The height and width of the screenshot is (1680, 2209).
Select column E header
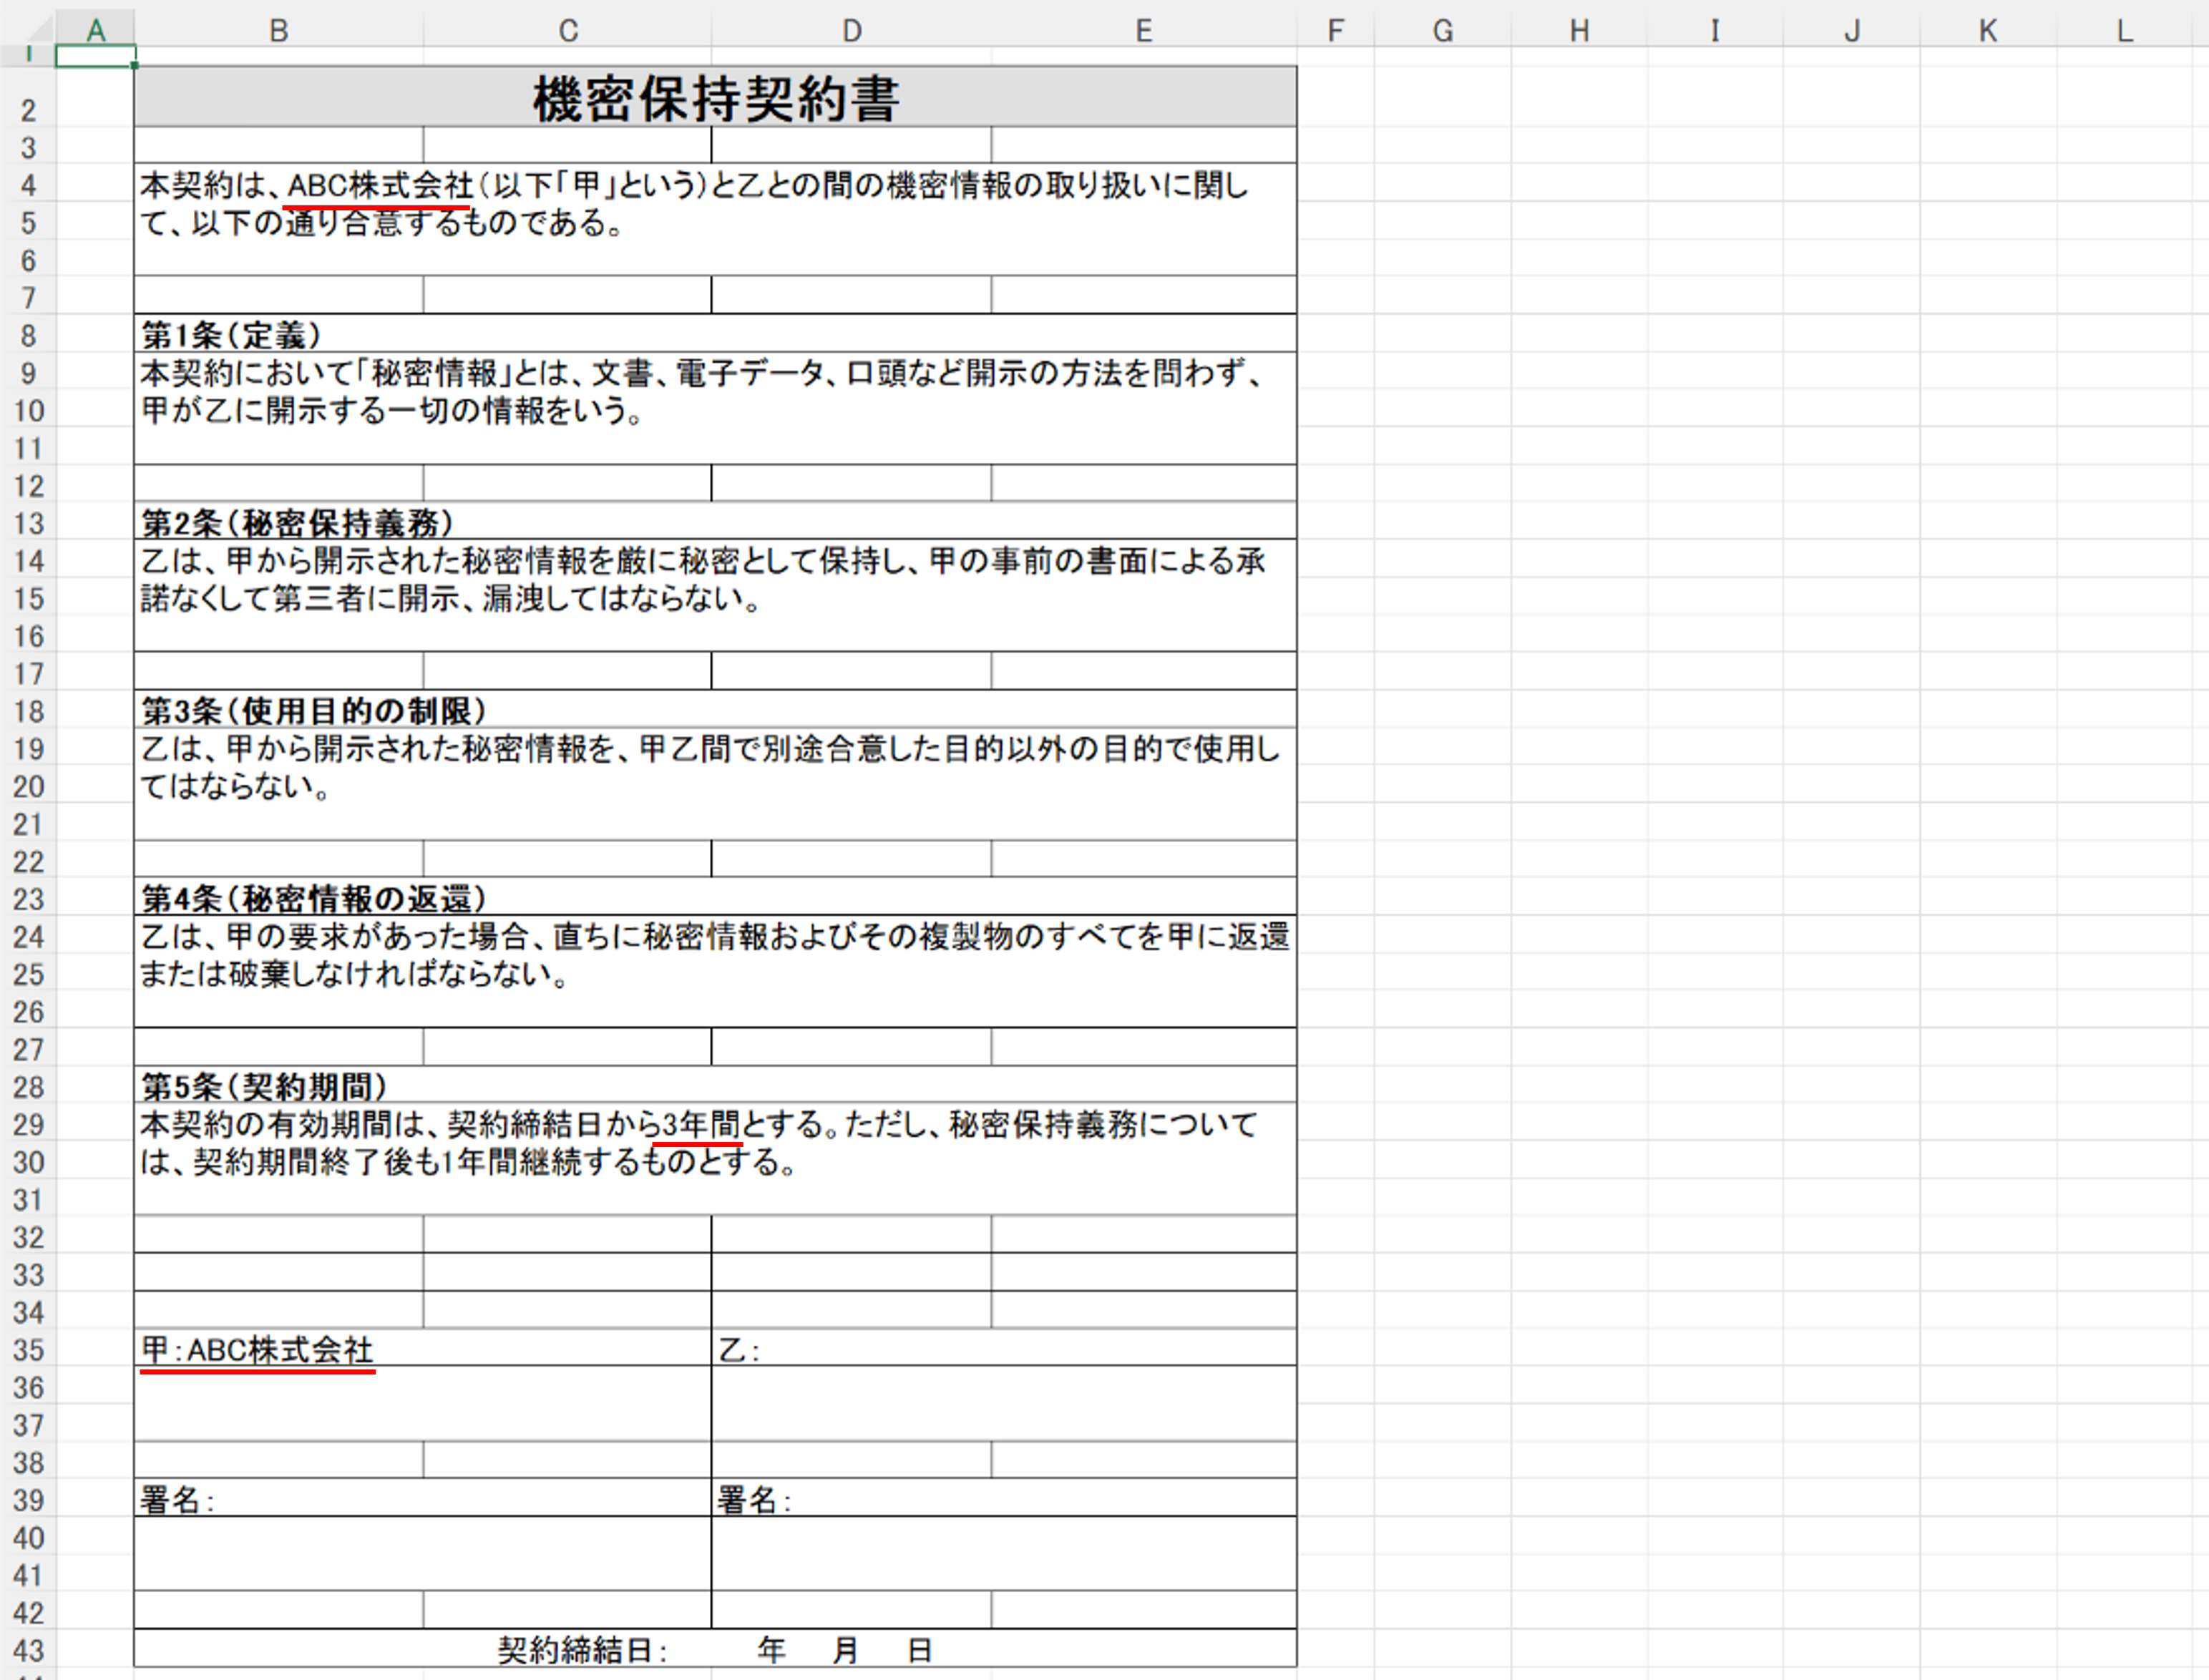coord(1144,31)
